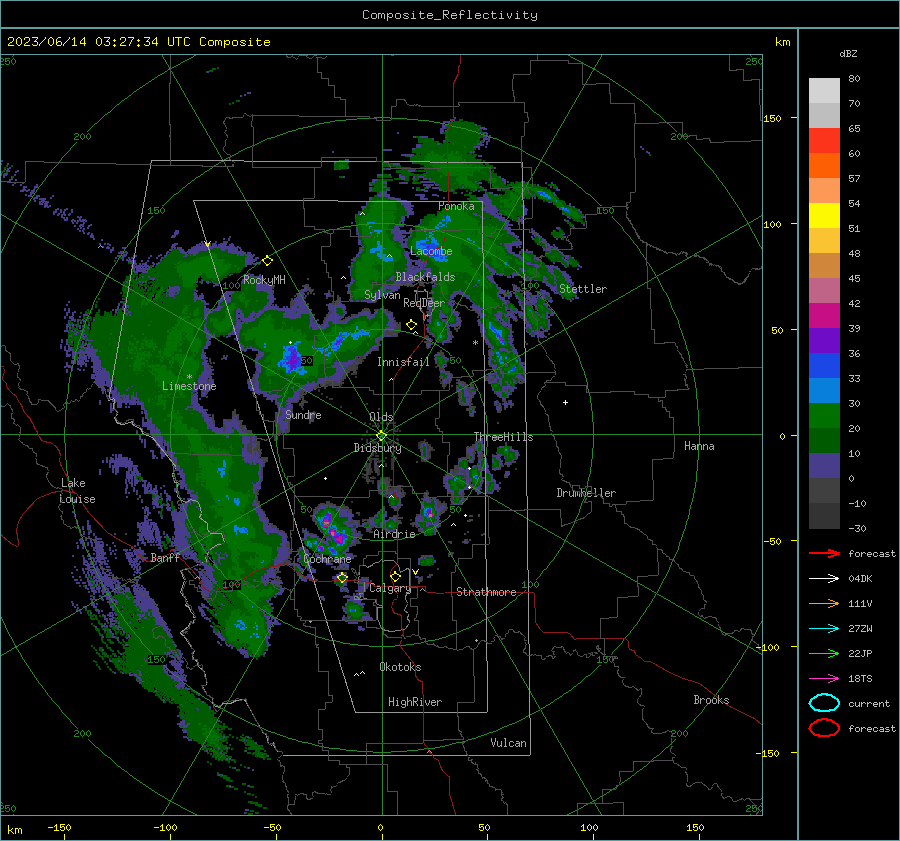
Task: Click the HighRiver city label
Action: point(415,702)
